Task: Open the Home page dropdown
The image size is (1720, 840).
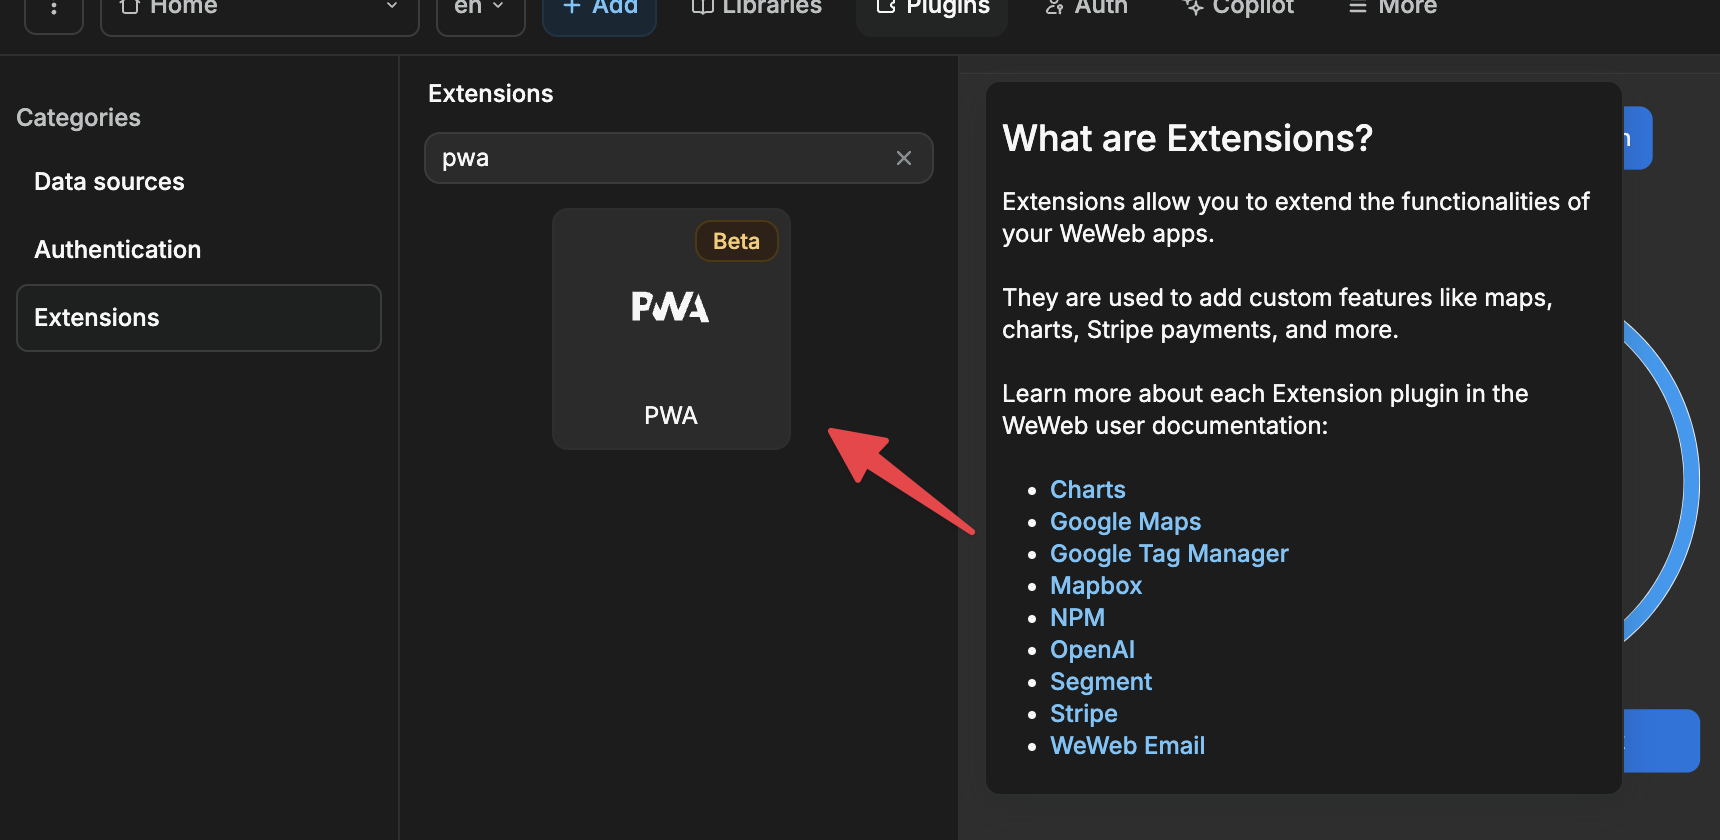Action: click(x=260, y=10)
